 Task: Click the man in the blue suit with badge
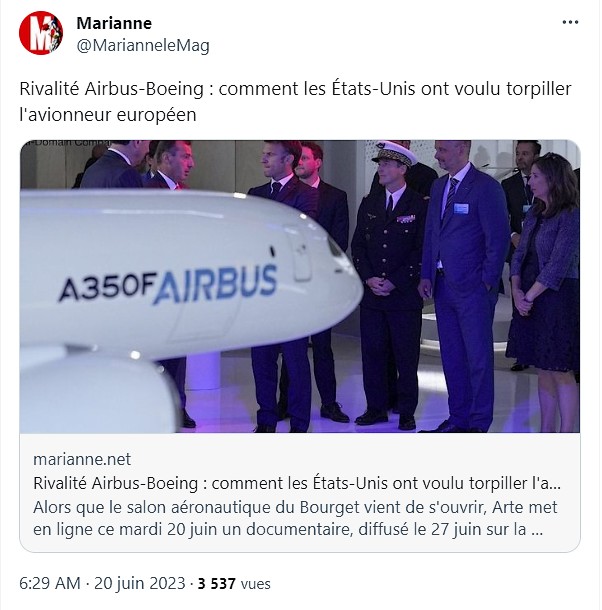point(462,286)
